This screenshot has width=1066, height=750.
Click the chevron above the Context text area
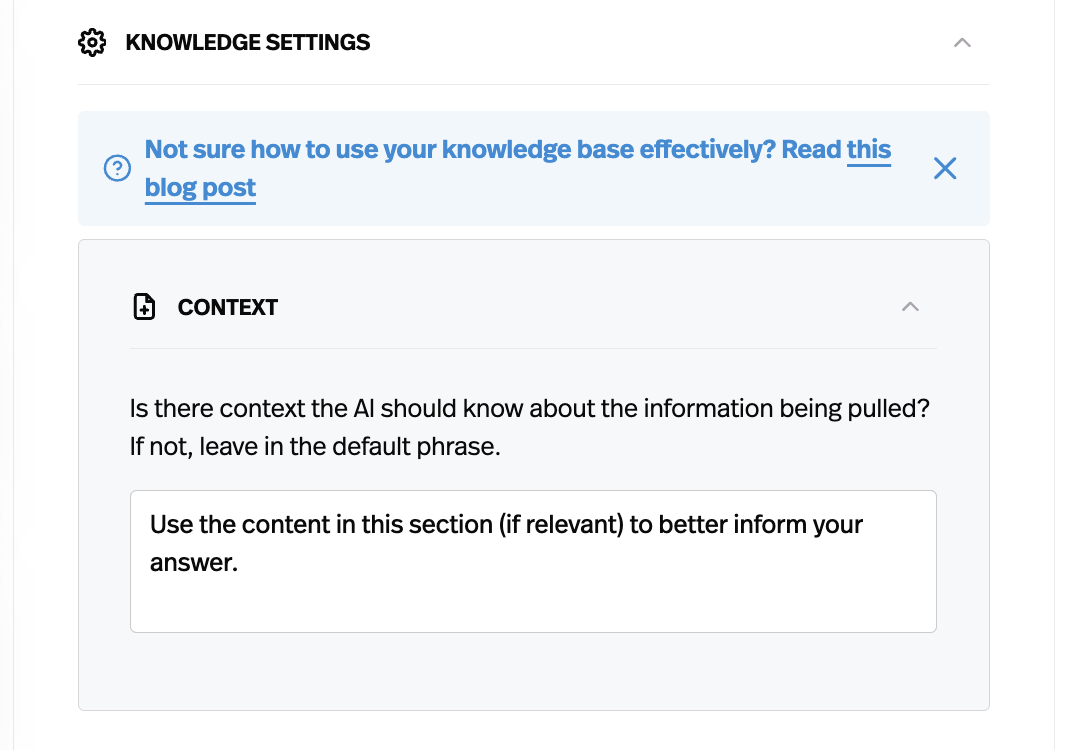click(x=910, y=307)
